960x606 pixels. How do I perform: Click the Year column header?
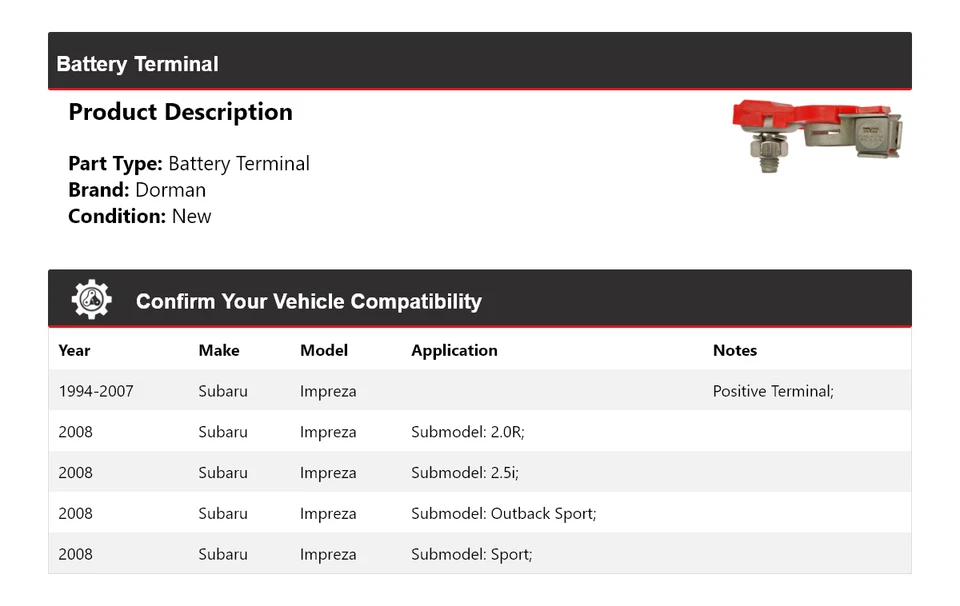74,350
